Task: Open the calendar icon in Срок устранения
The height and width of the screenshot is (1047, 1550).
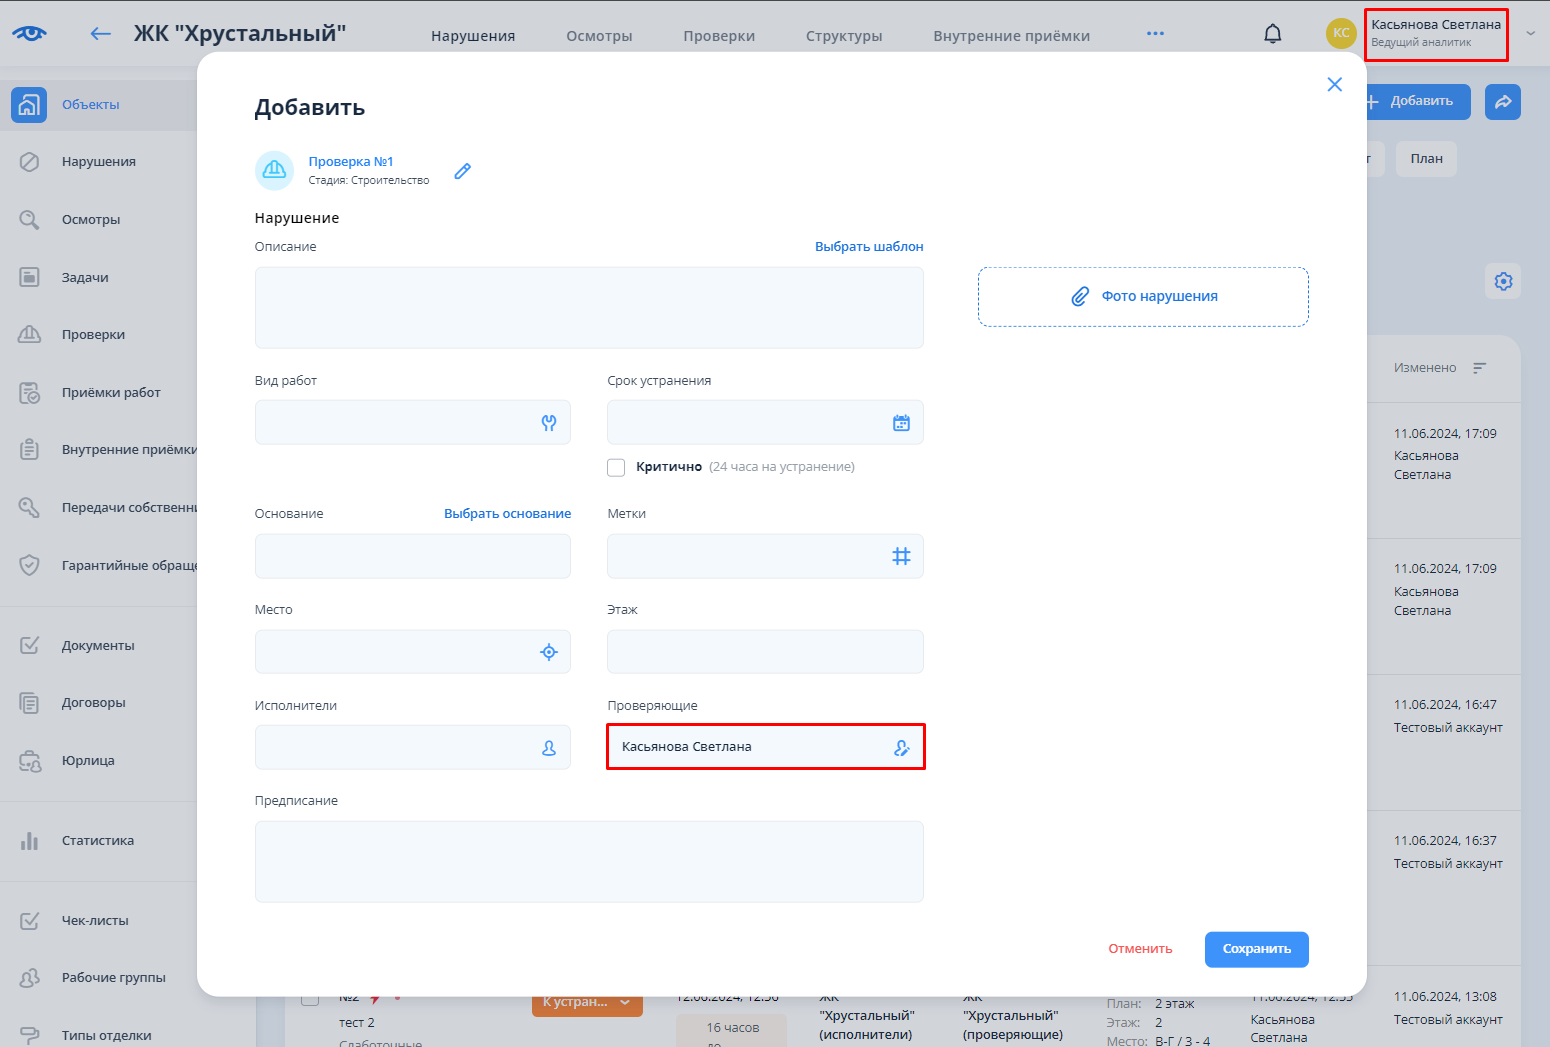Action: pos(901,423)
